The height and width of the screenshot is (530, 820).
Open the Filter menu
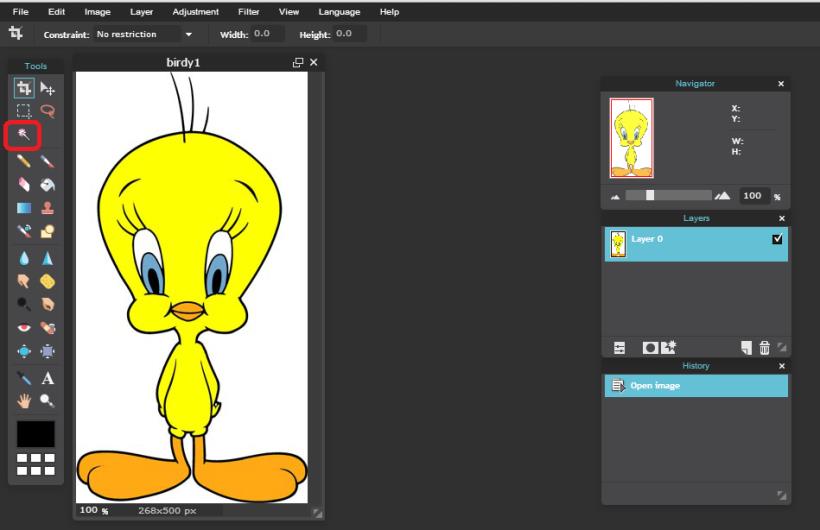point(249,12)
